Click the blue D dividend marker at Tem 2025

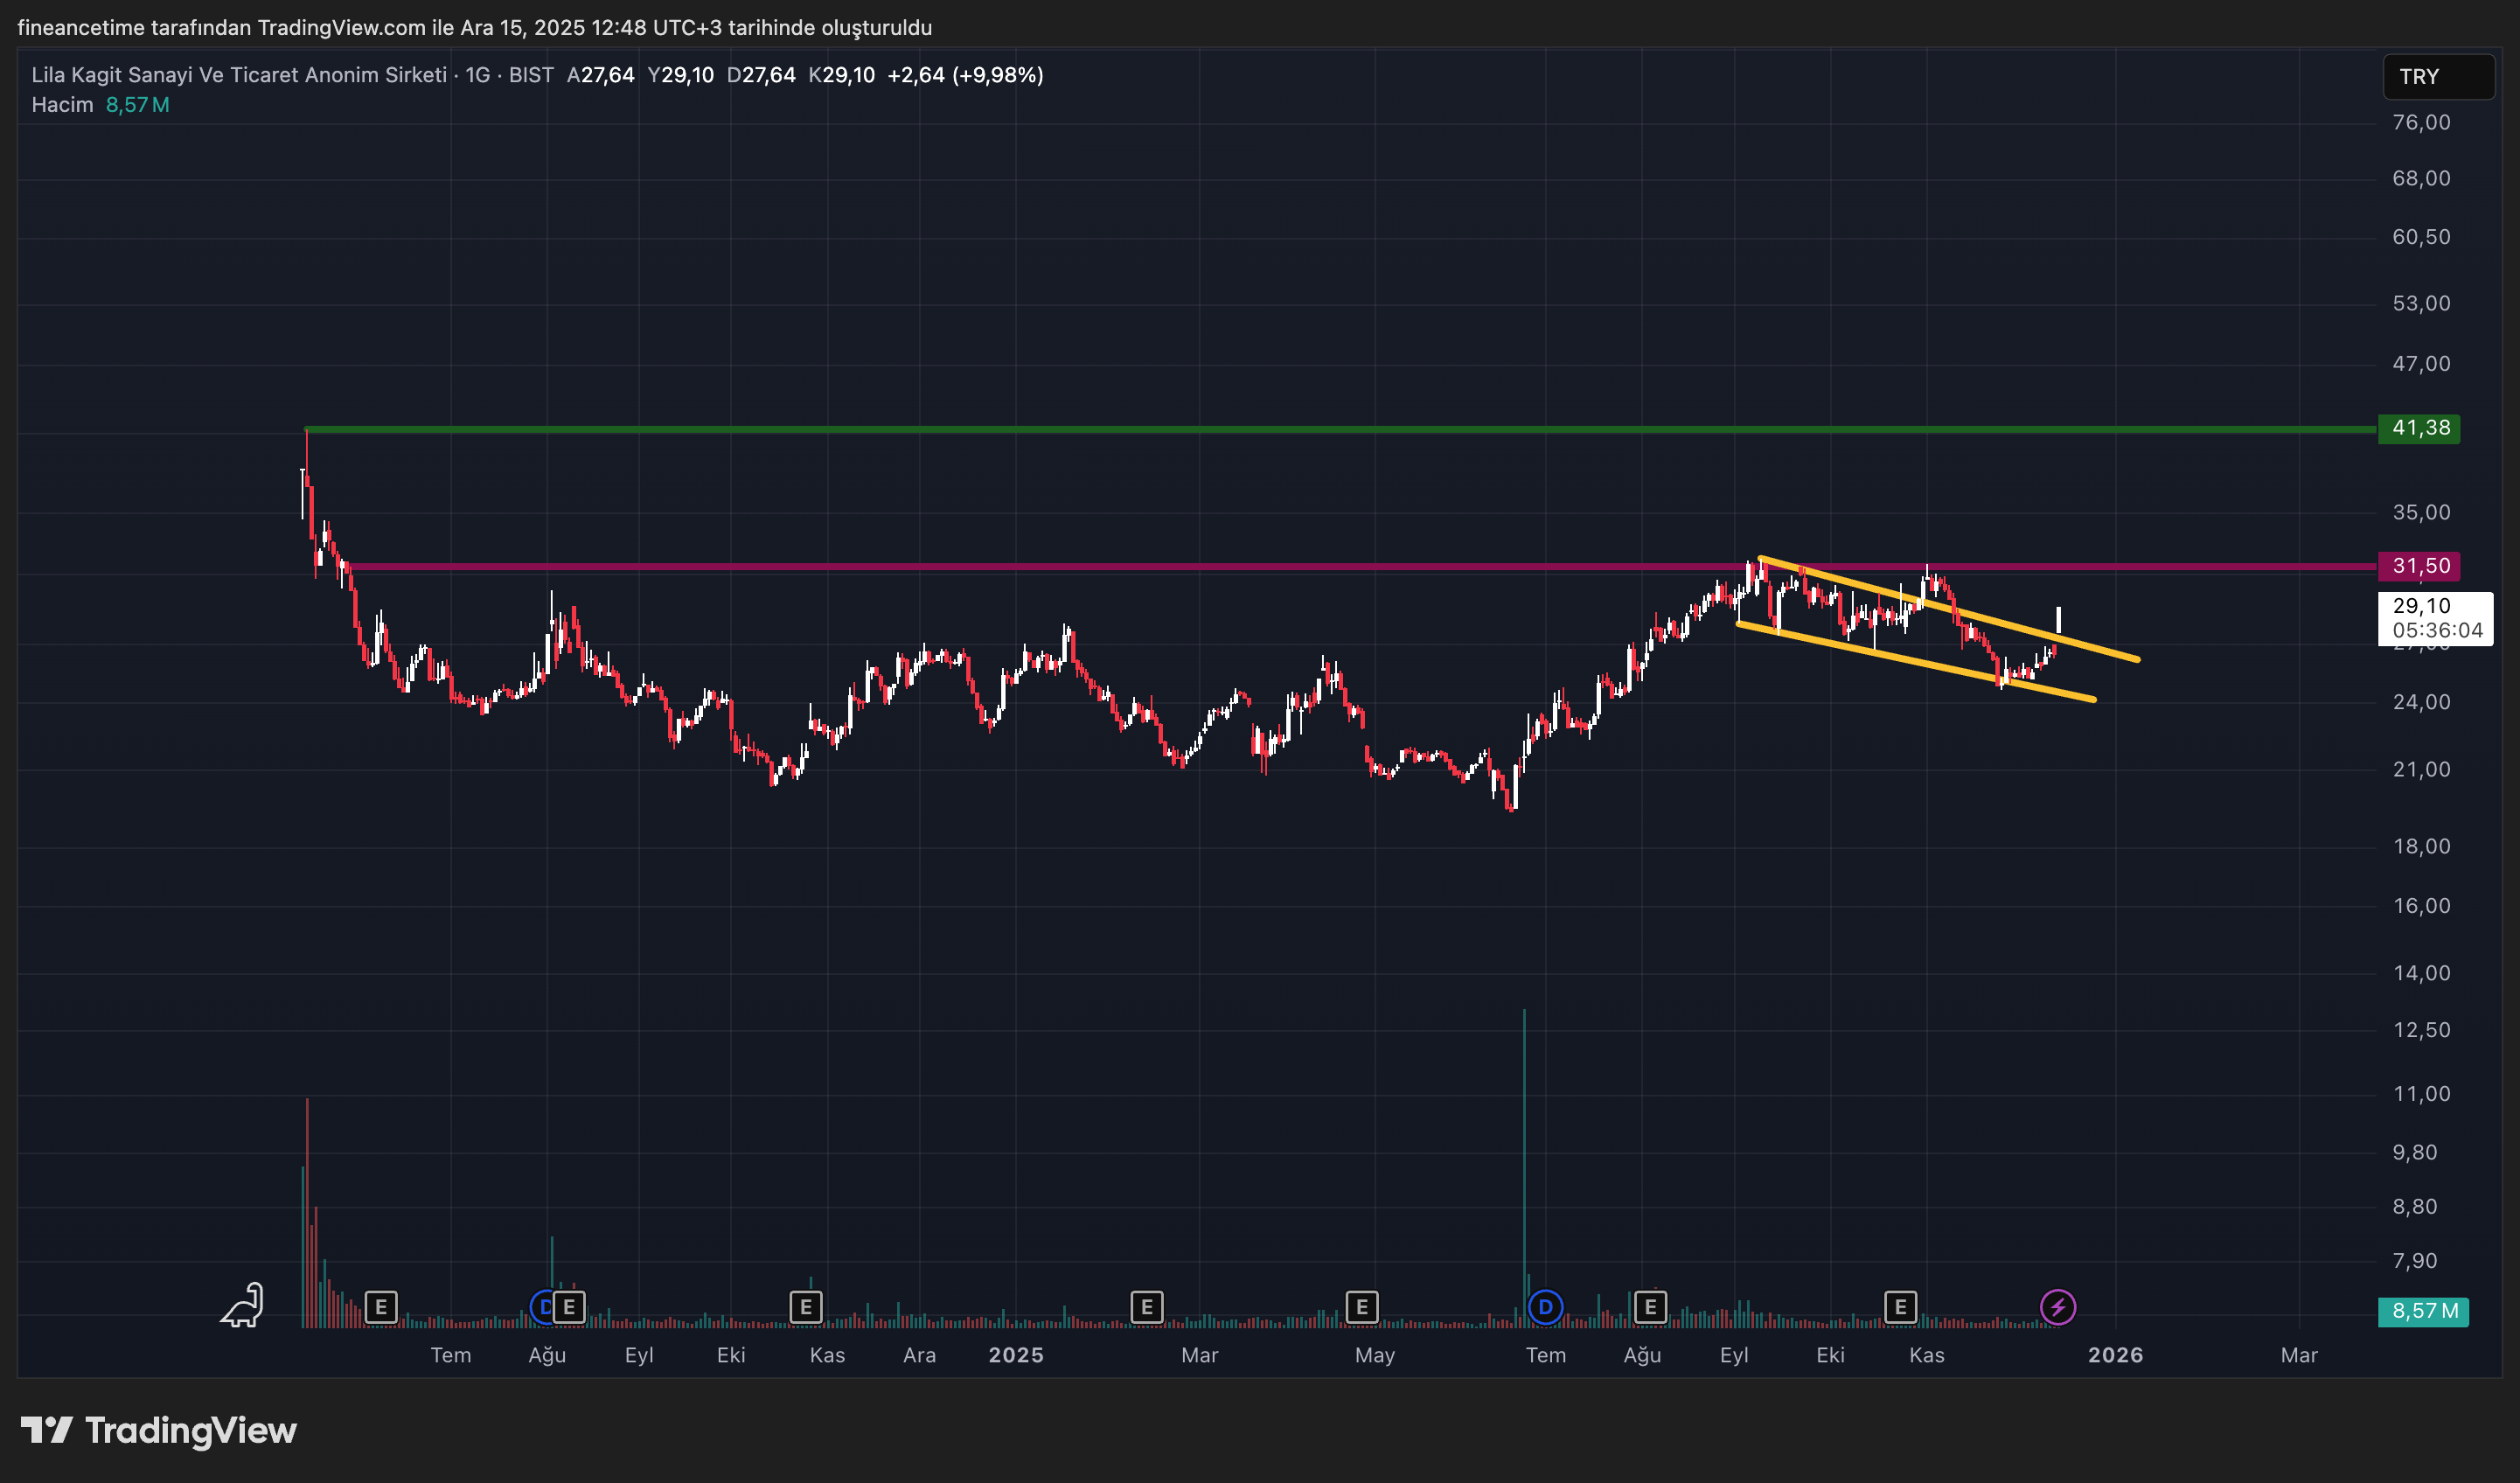[x=1545, y=1307]
